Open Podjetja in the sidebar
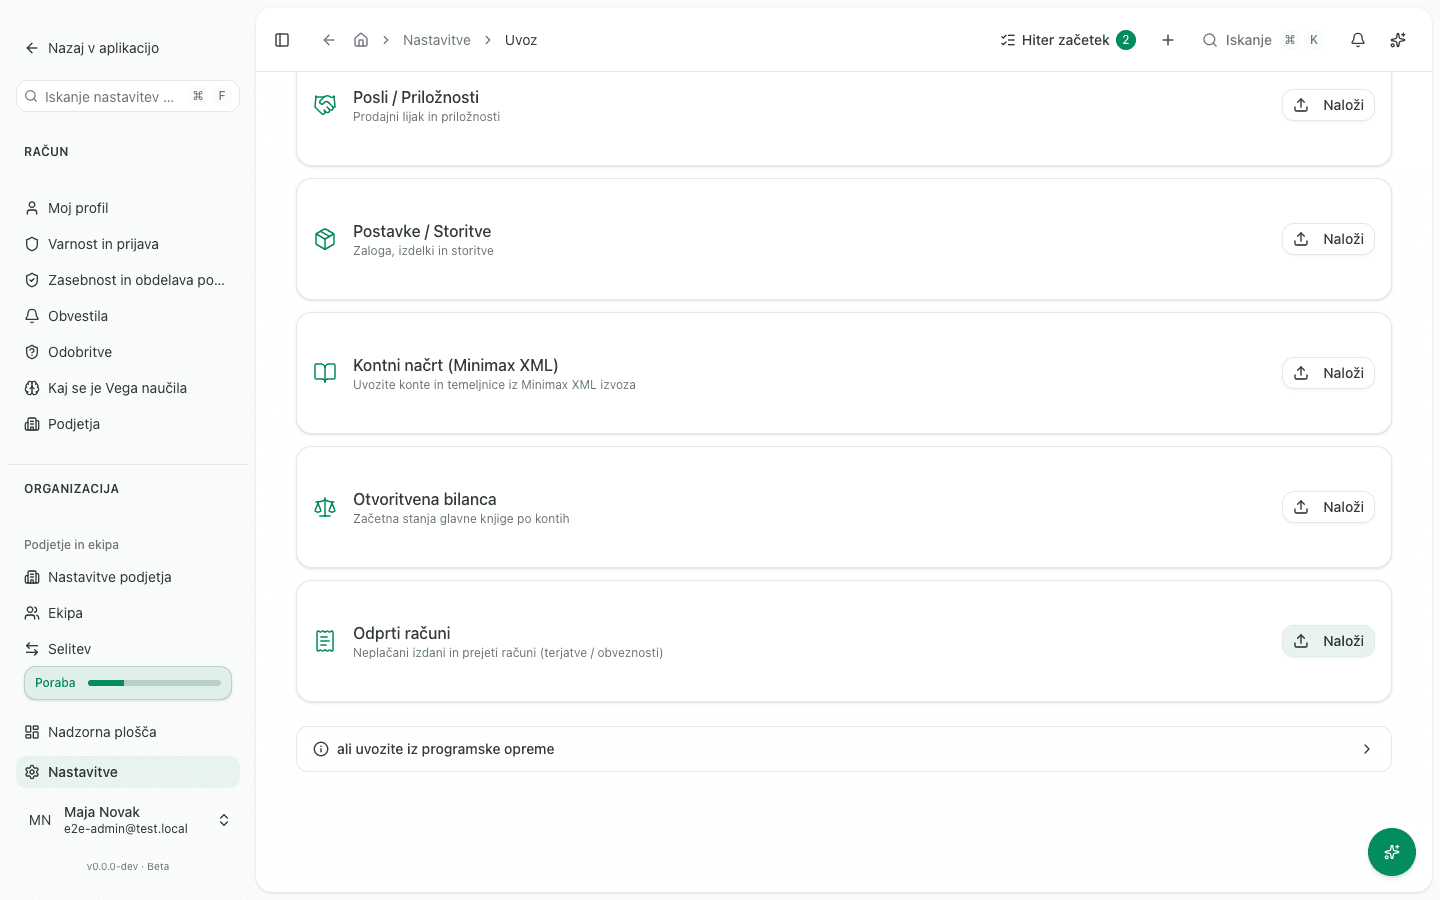Viewport: 1440px width, 900px height. click(x=128, y=424)
